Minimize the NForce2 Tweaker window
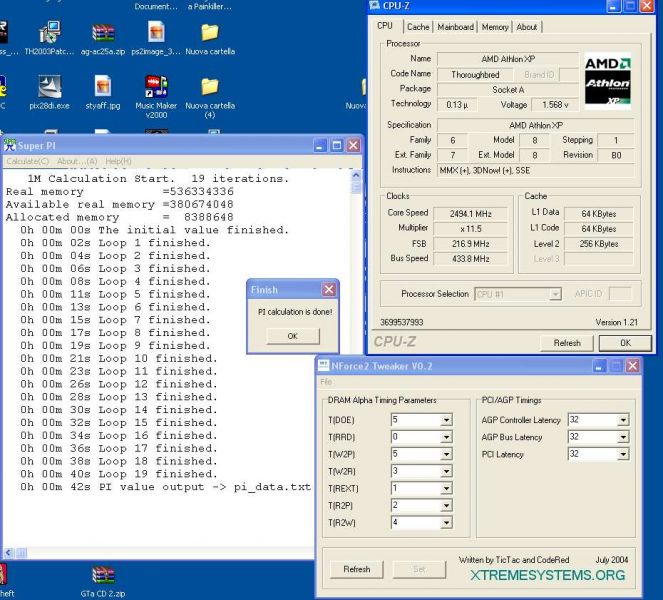Image resolution: width=663 pixels, height=600 pixels. click(x=599, y=366)
